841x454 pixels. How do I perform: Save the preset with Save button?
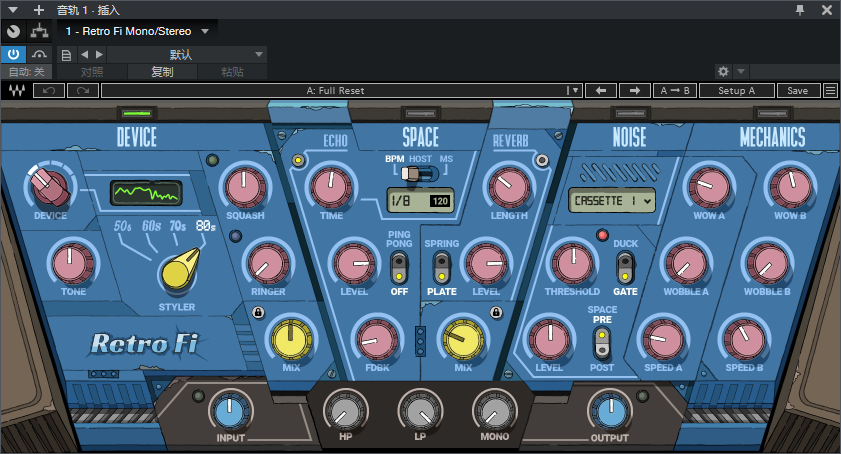click(798, 91)
